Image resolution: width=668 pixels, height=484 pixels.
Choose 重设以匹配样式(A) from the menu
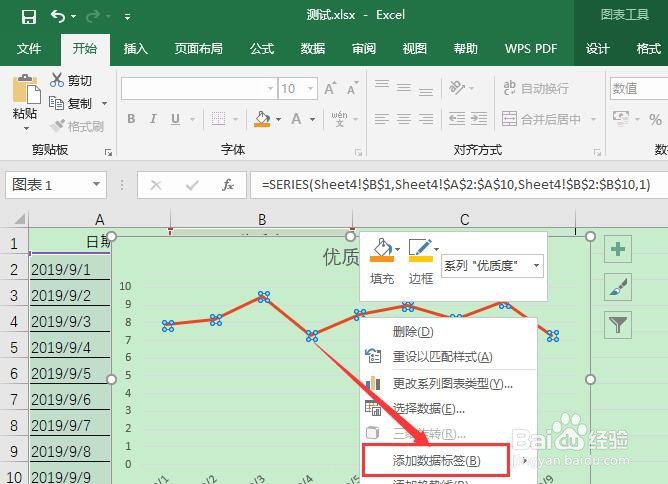click(448, 356)
